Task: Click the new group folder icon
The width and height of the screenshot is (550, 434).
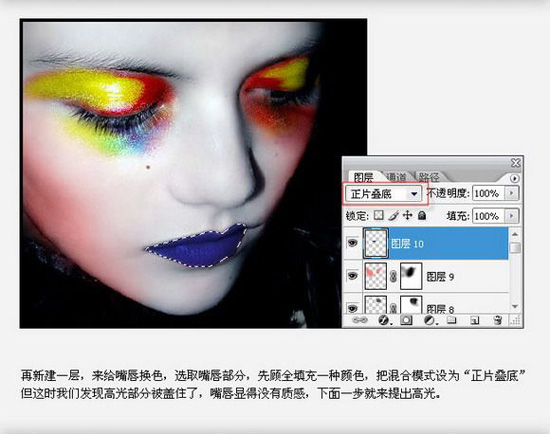Action: 452,320
